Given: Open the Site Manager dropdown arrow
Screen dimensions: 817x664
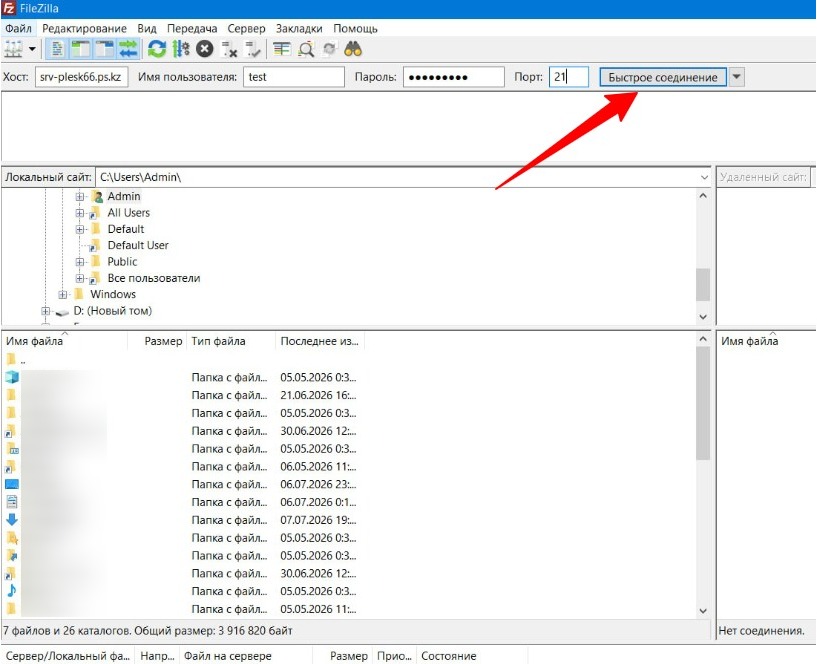Looking at the screenshot, I should click(x=32, y=50).
